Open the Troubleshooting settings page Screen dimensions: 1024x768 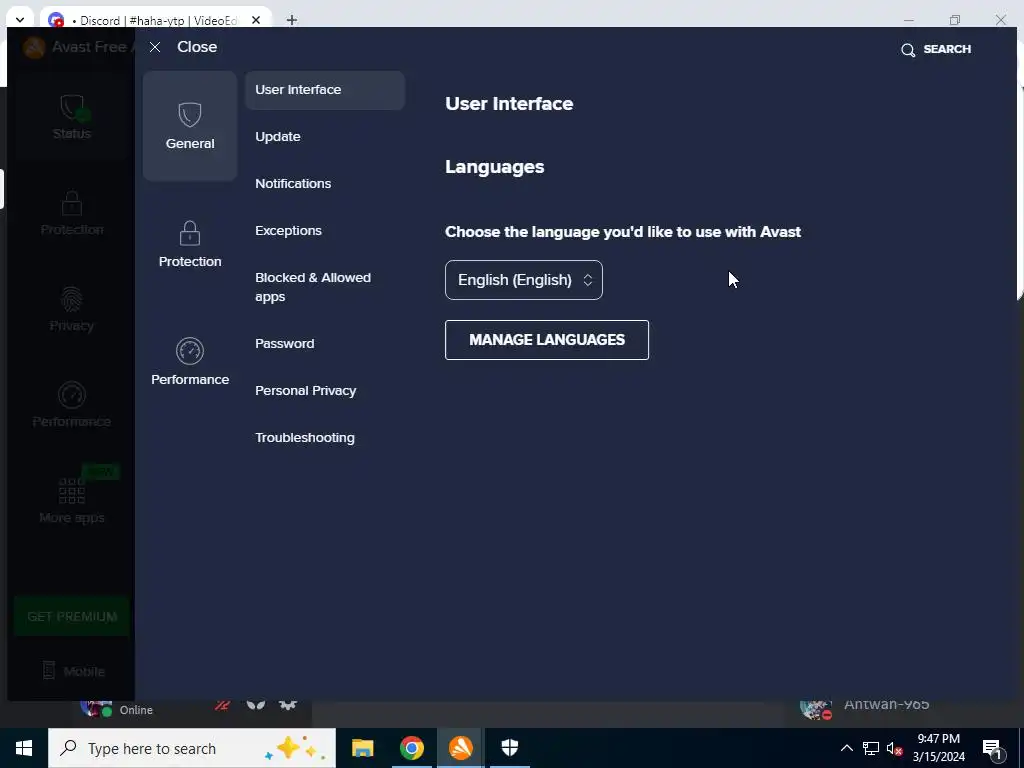point(304,438)
